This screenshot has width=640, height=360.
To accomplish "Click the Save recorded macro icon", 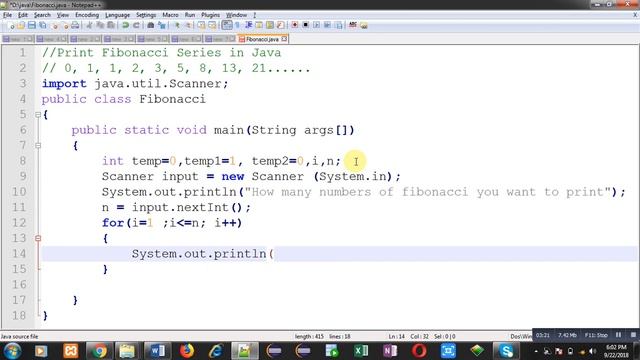I will tap(338, 25).
